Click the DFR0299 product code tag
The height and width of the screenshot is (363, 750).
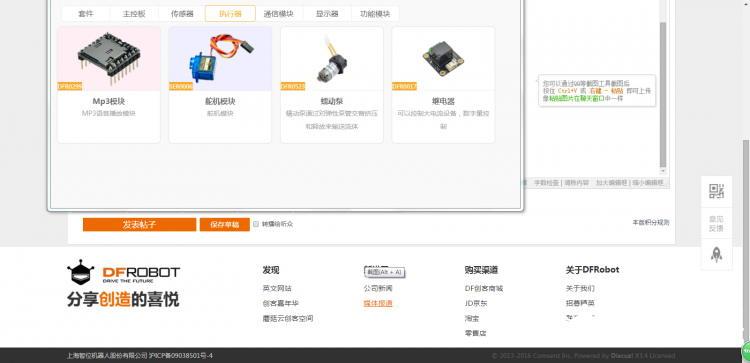click(x=70, y=87)
